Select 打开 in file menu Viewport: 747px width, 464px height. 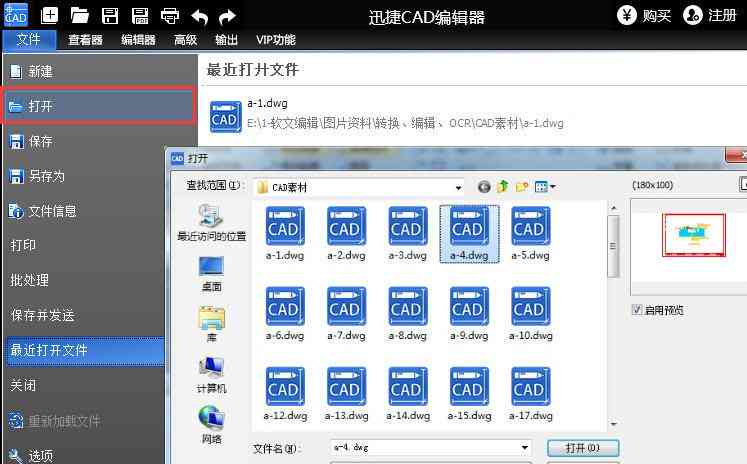(x=100, y=106)
